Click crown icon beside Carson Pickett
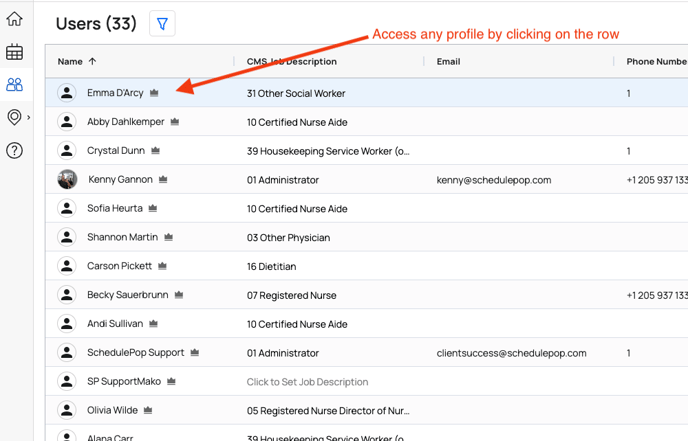This screenshot has width=688, height=441. [x=162, y=266]
